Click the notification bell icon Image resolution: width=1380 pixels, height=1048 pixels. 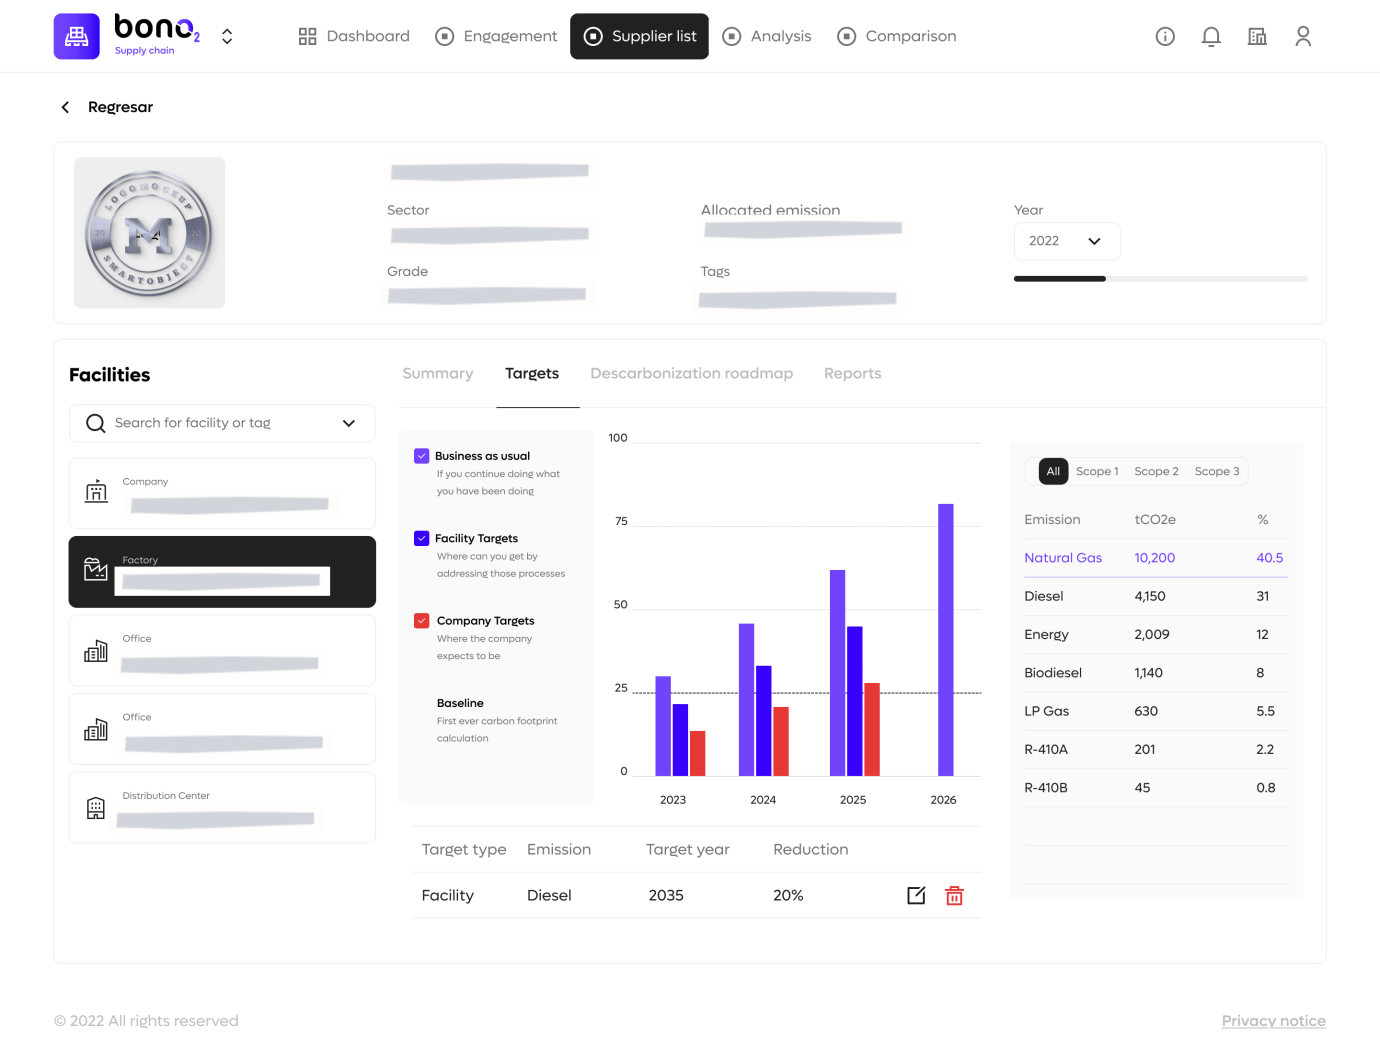click(x=1211, y=37)
